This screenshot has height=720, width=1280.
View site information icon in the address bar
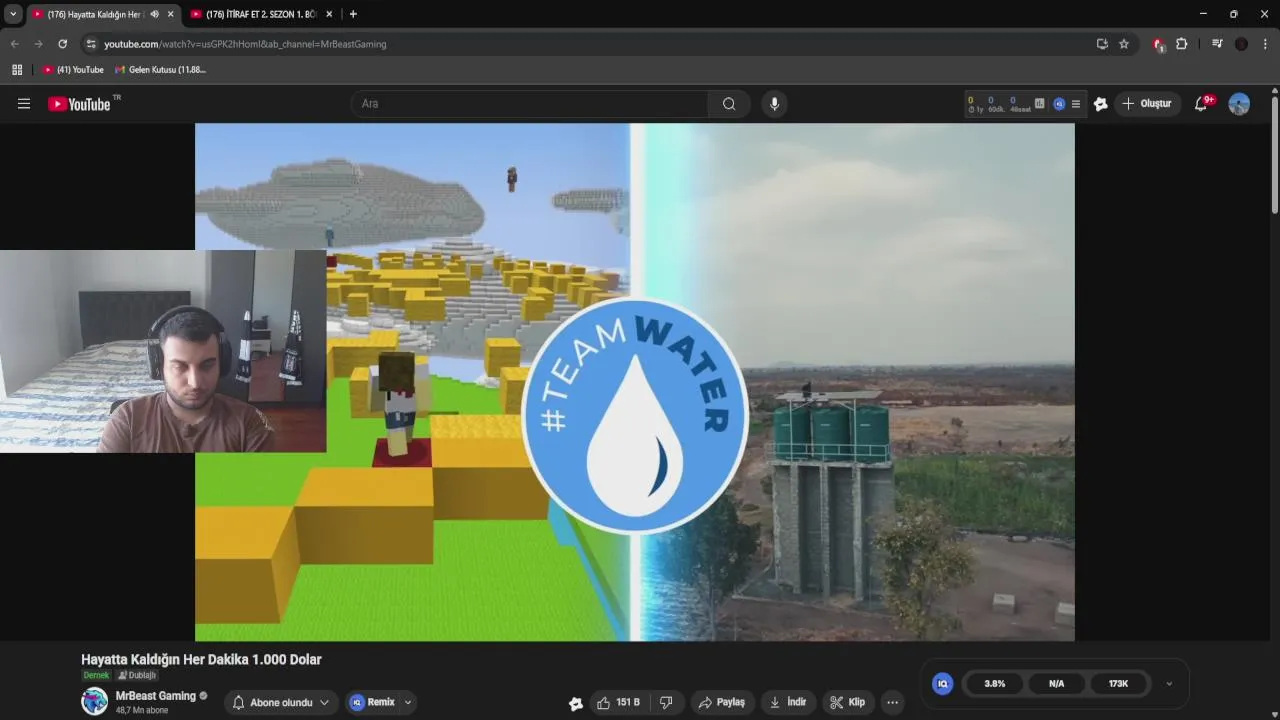pos(91,44)
